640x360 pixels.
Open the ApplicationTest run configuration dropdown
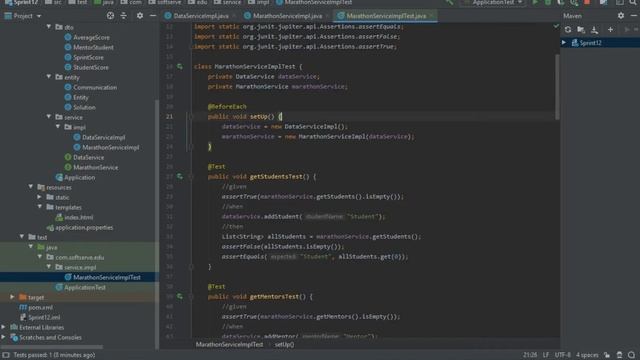(493, 2)
